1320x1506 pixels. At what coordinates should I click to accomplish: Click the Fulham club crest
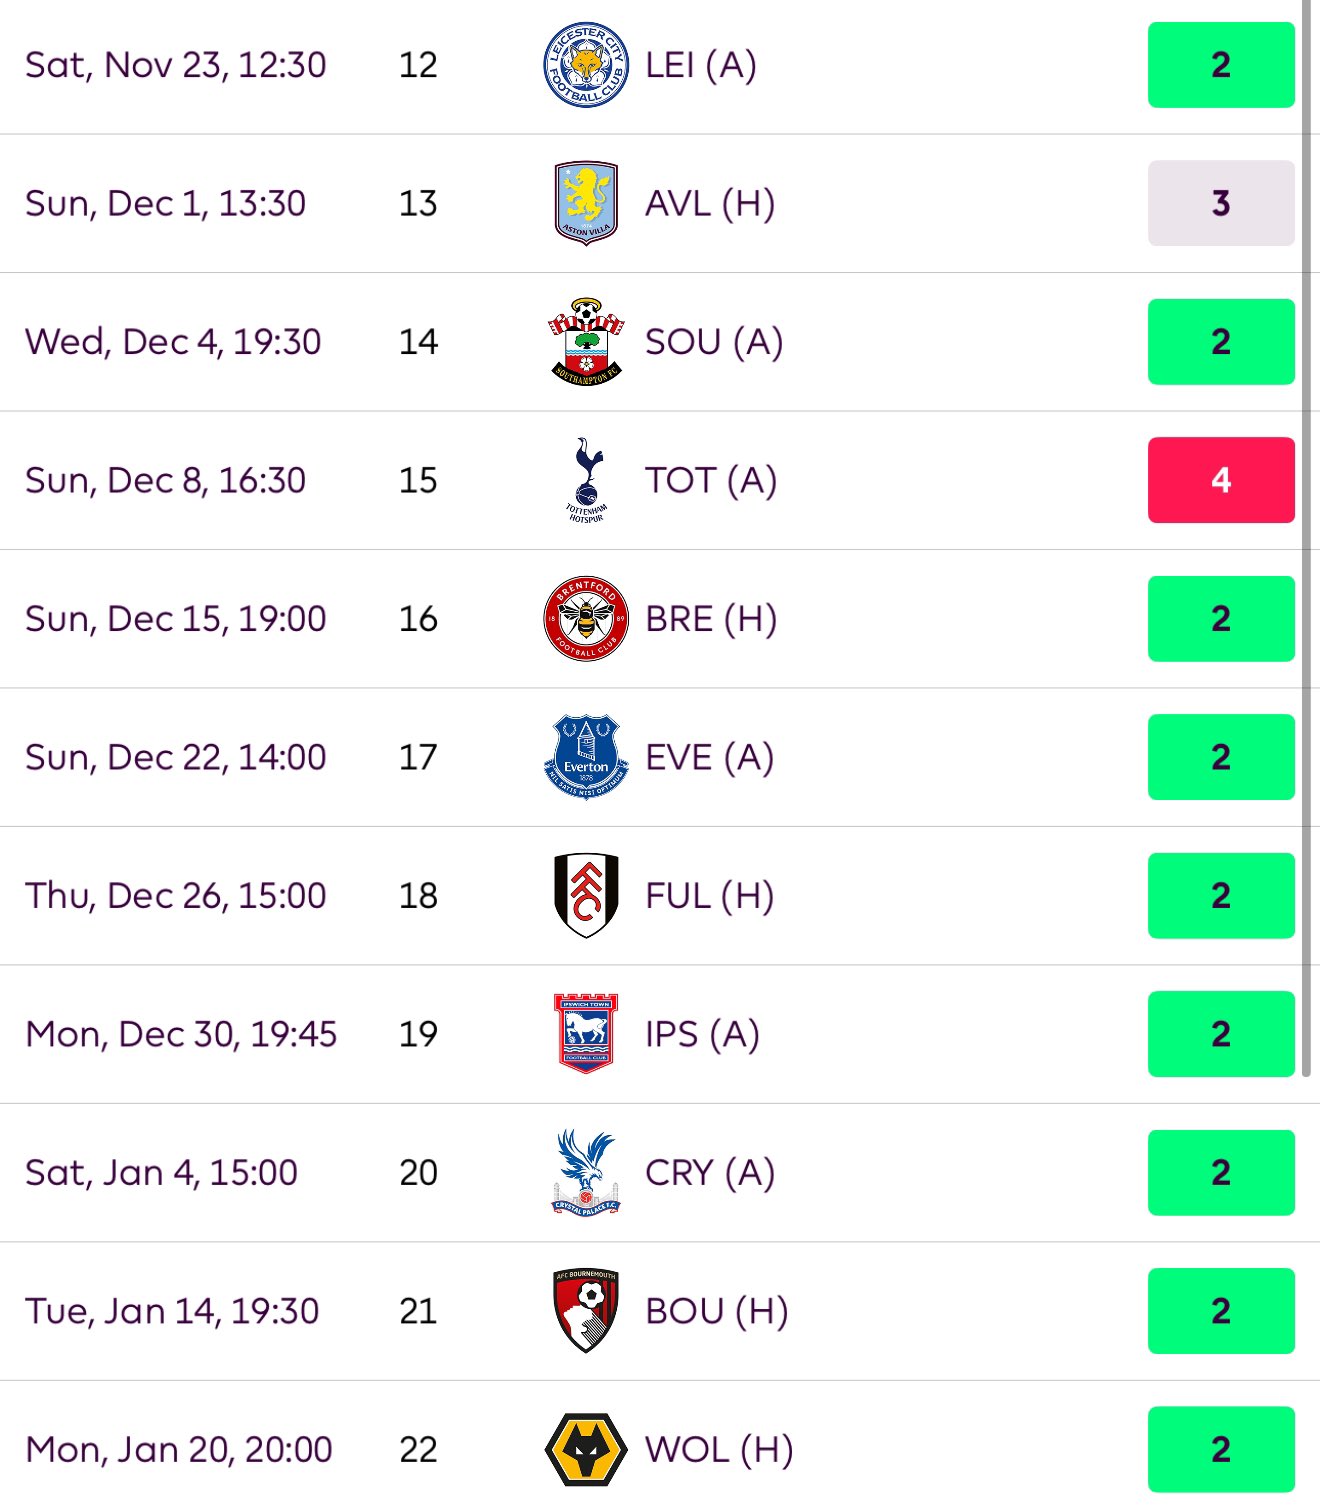[x=586, y=895]
